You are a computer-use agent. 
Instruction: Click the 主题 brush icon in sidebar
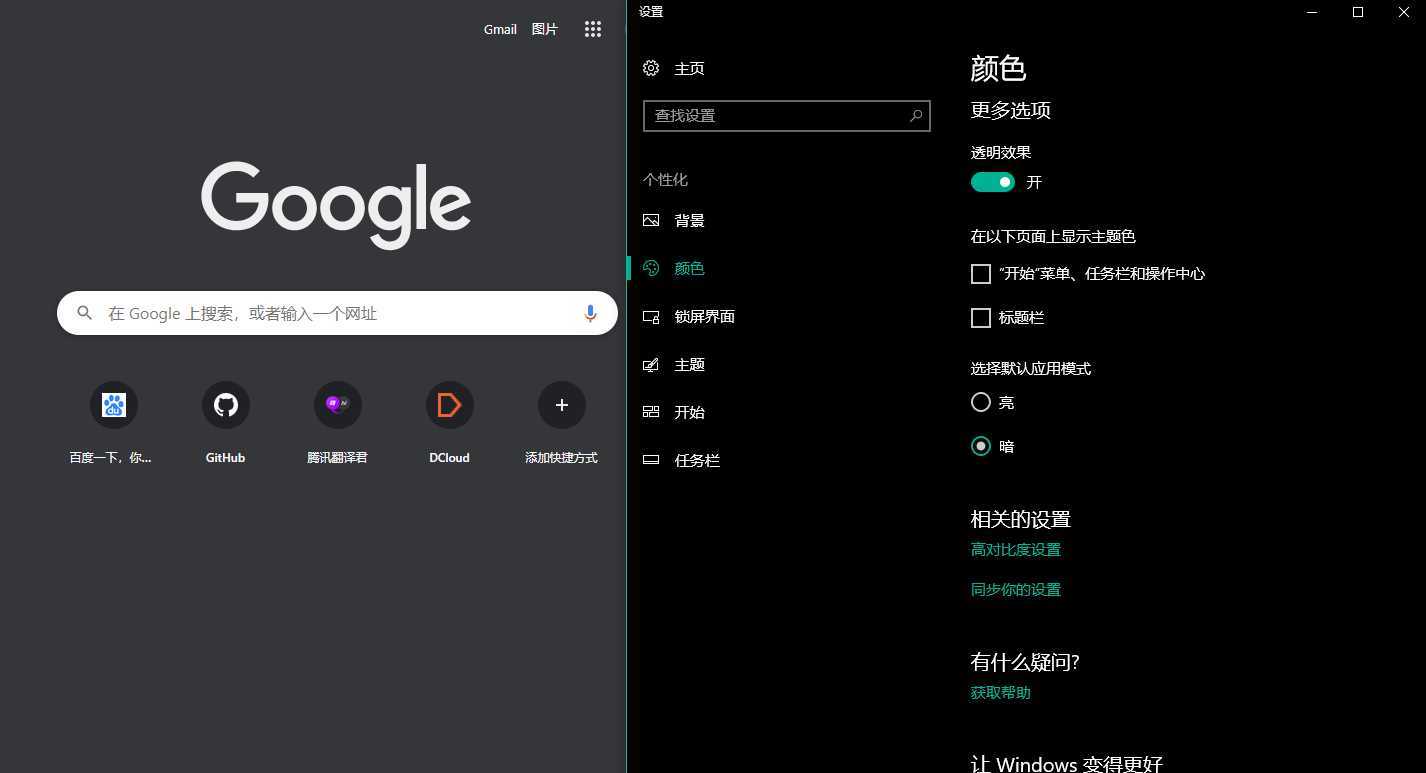tap(651, 364)
